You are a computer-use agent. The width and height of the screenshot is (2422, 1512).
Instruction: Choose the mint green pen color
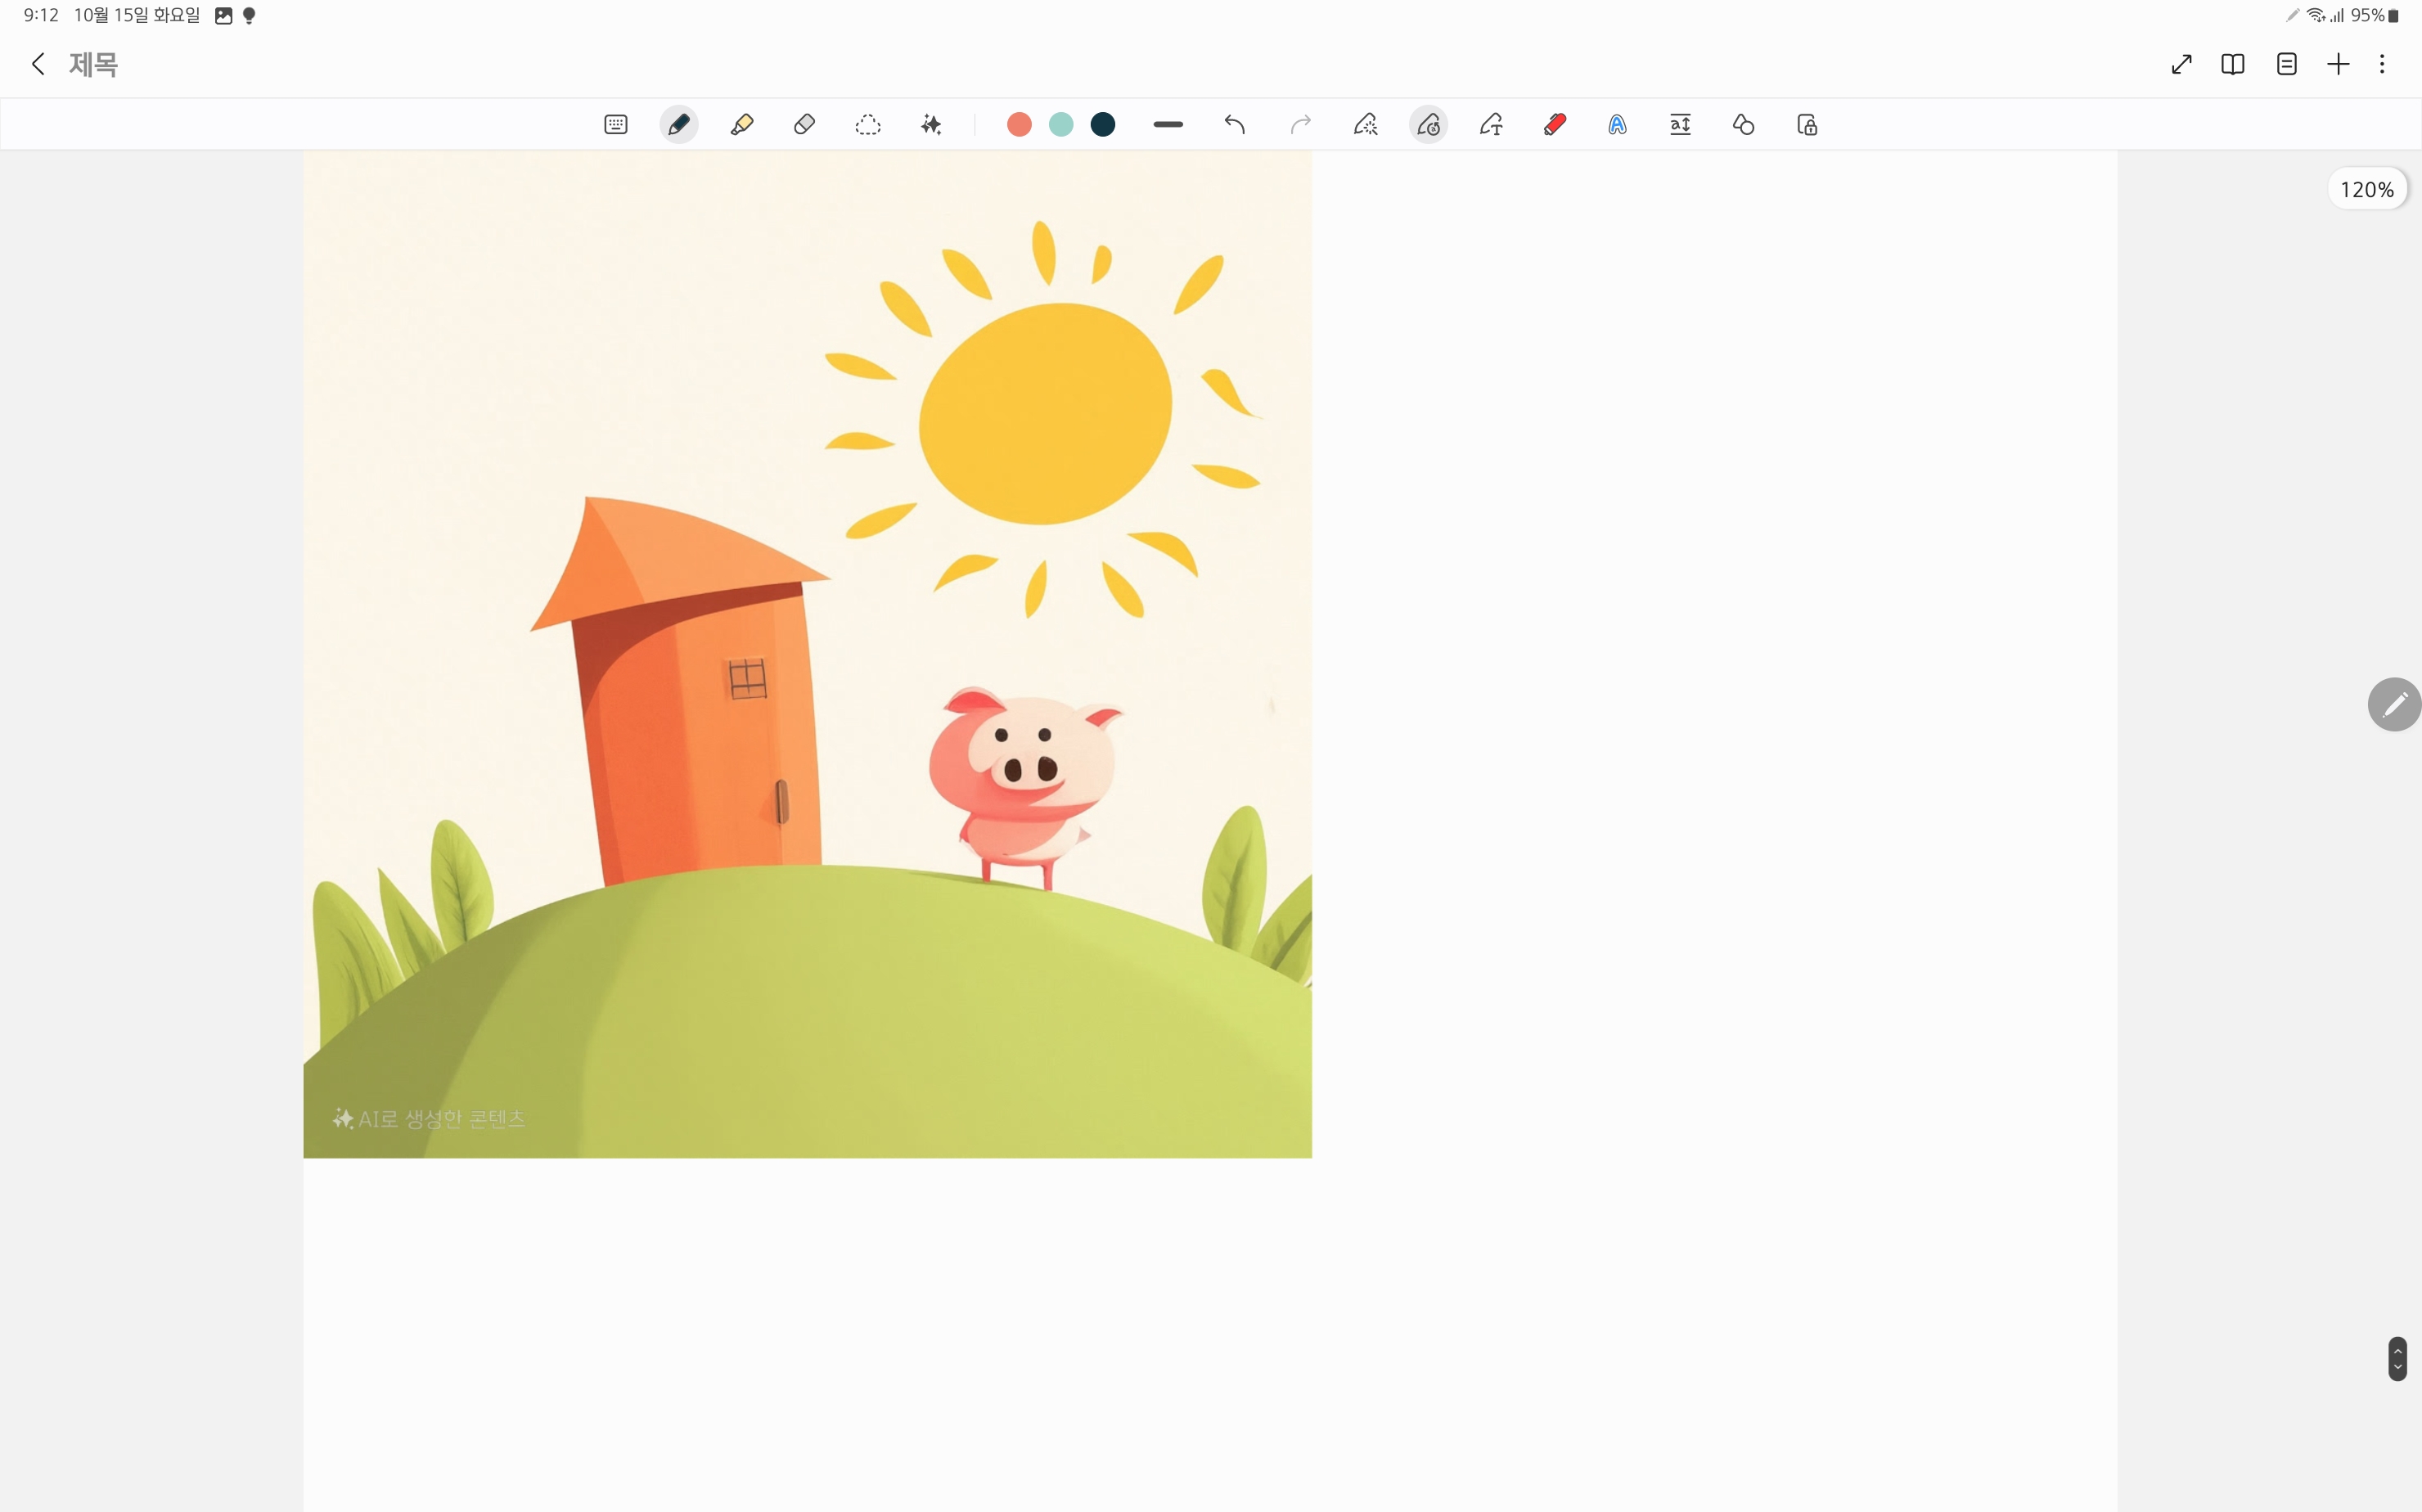pyautogui.click(x=1061, y=125)
